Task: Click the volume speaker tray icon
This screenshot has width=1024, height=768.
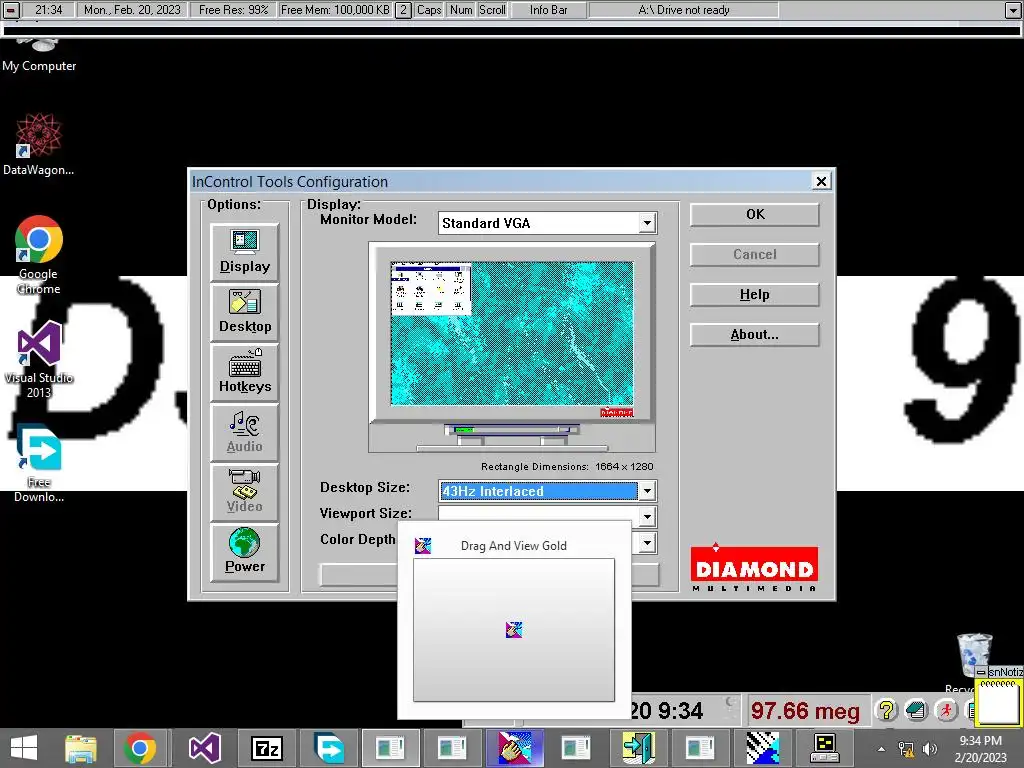Action: click(x=930, y=749)
